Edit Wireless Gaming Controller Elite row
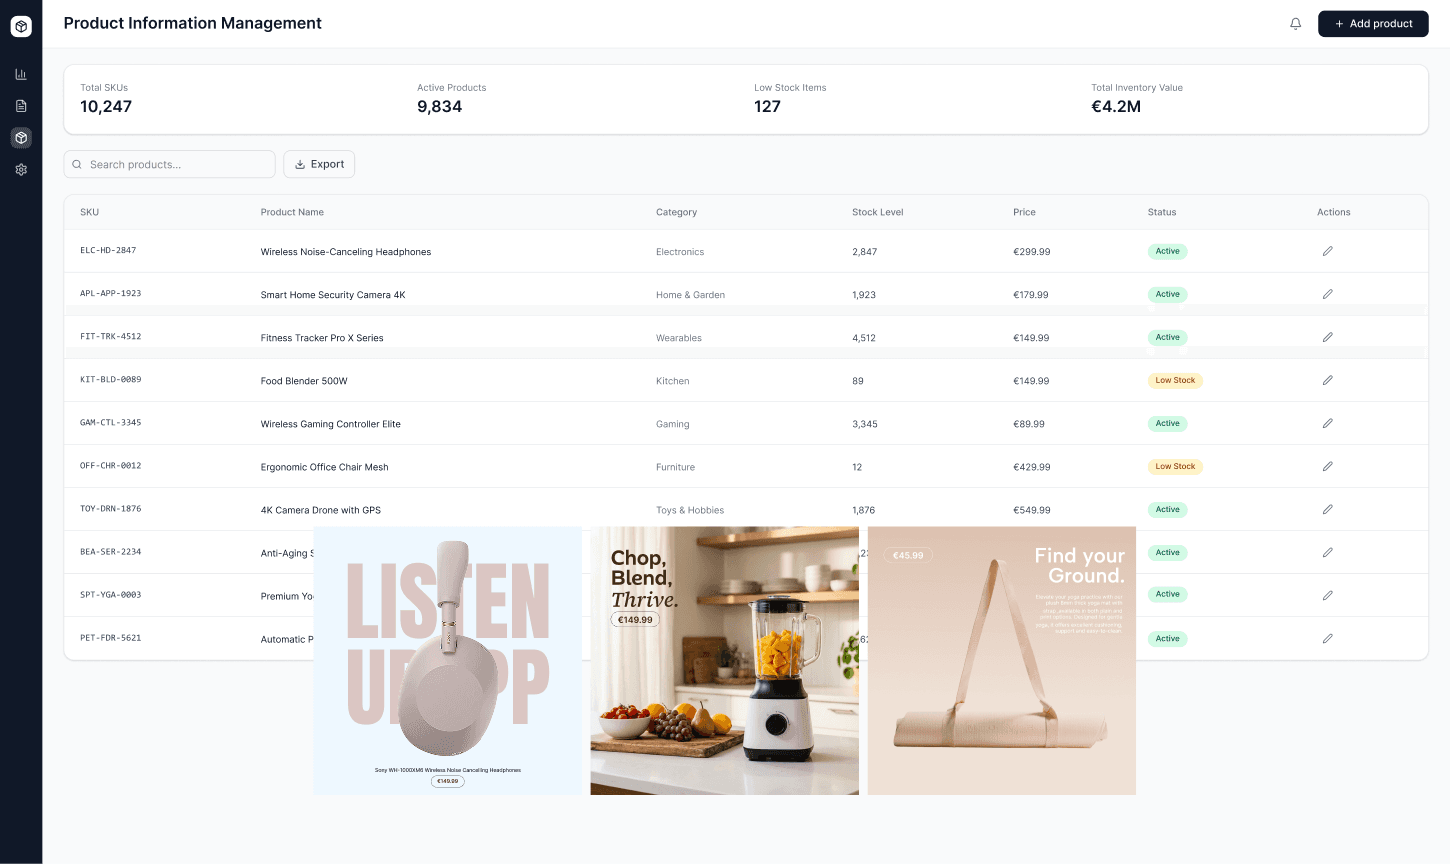Screen dimensions: 1450x864 click(1328, 423)
